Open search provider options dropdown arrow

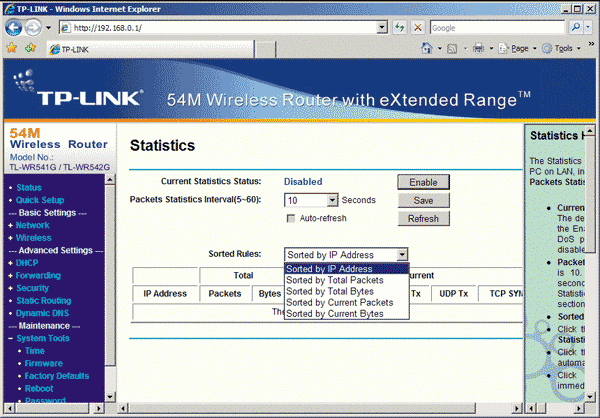pos(589,27)
